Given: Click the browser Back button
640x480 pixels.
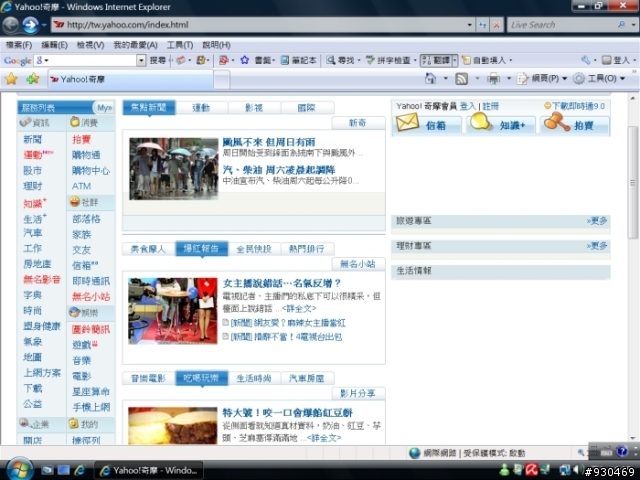Looking at the screenshot, I should (11, 25).
